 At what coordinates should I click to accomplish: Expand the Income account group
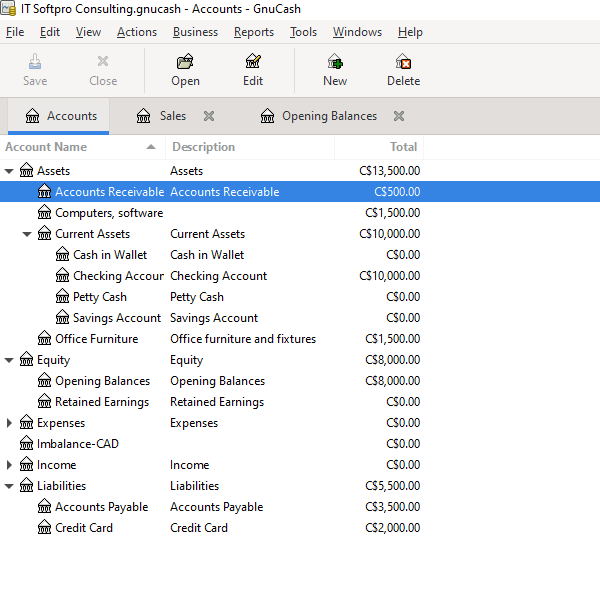[x=10, y=465]
